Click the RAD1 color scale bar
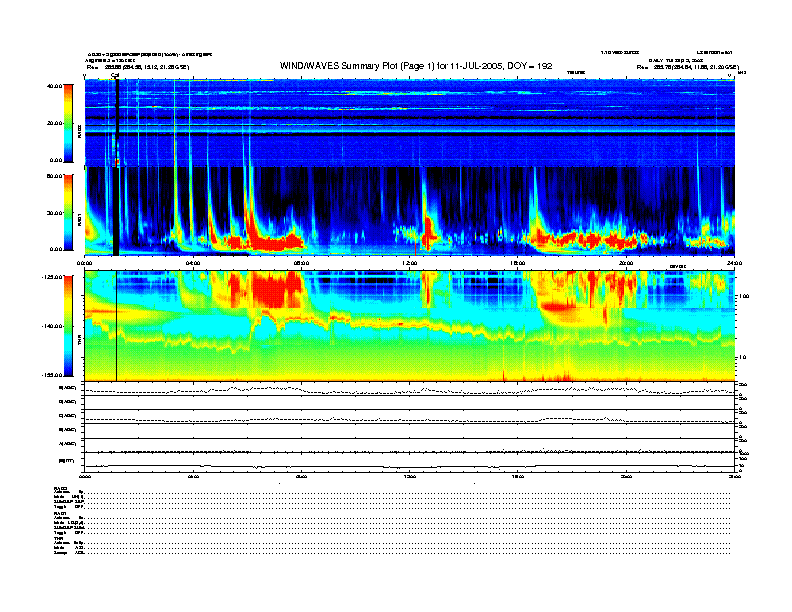 pos(68,212)
